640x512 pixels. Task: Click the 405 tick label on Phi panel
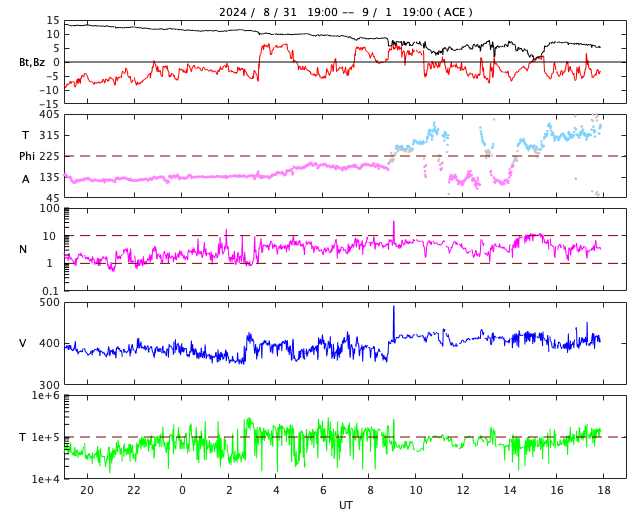[x=49, y=115]
